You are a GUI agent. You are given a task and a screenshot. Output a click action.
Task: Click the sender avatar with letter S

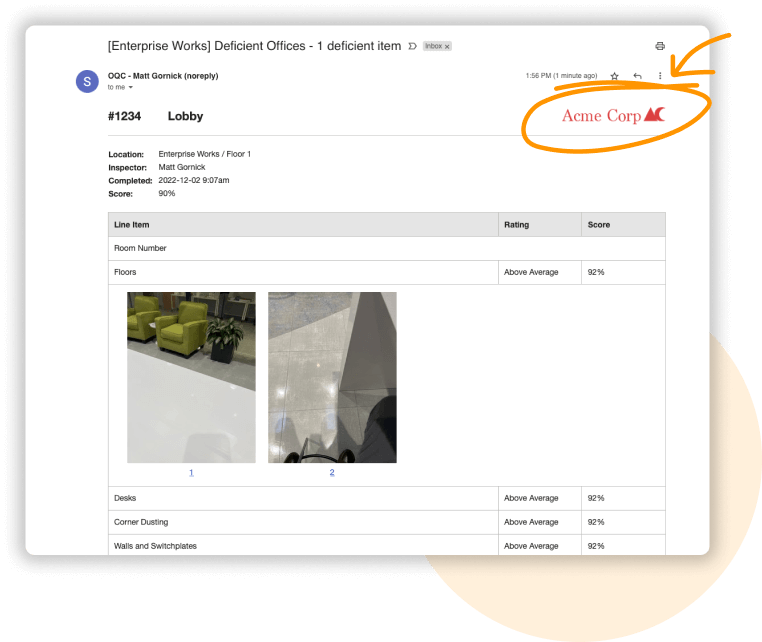(x=88, y=81)
